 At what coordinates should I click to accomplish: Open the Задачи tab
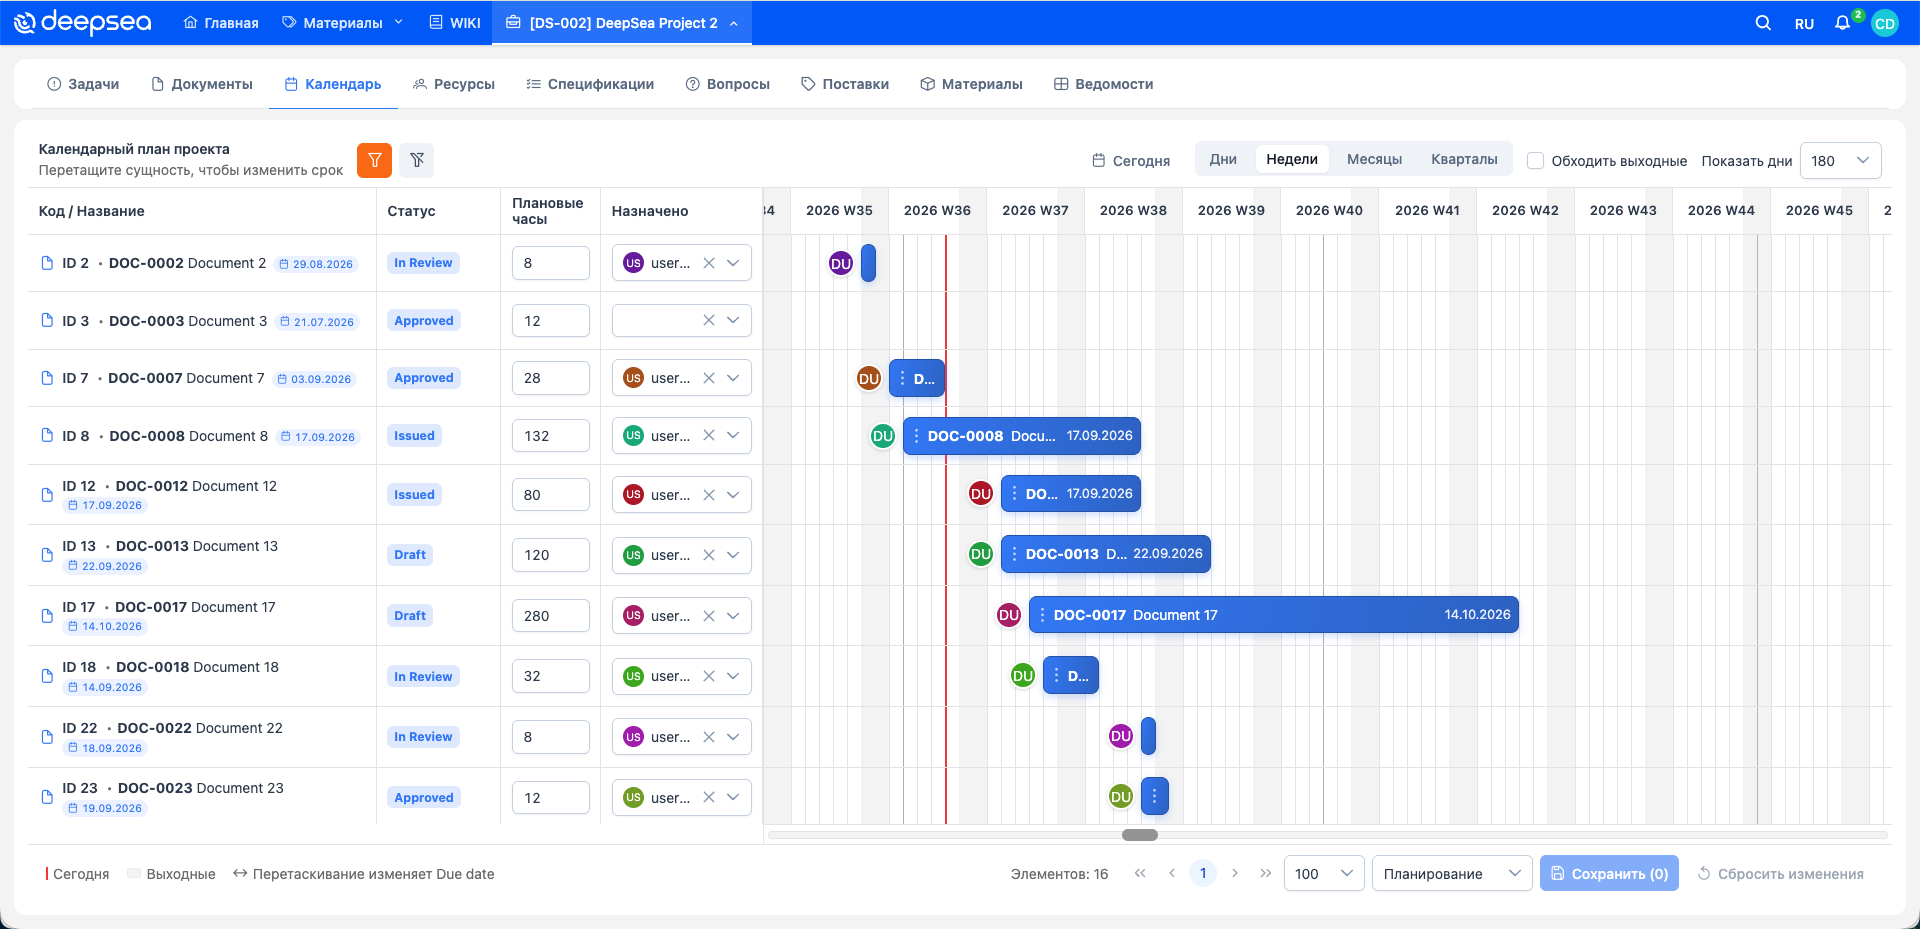click(83, 84)
